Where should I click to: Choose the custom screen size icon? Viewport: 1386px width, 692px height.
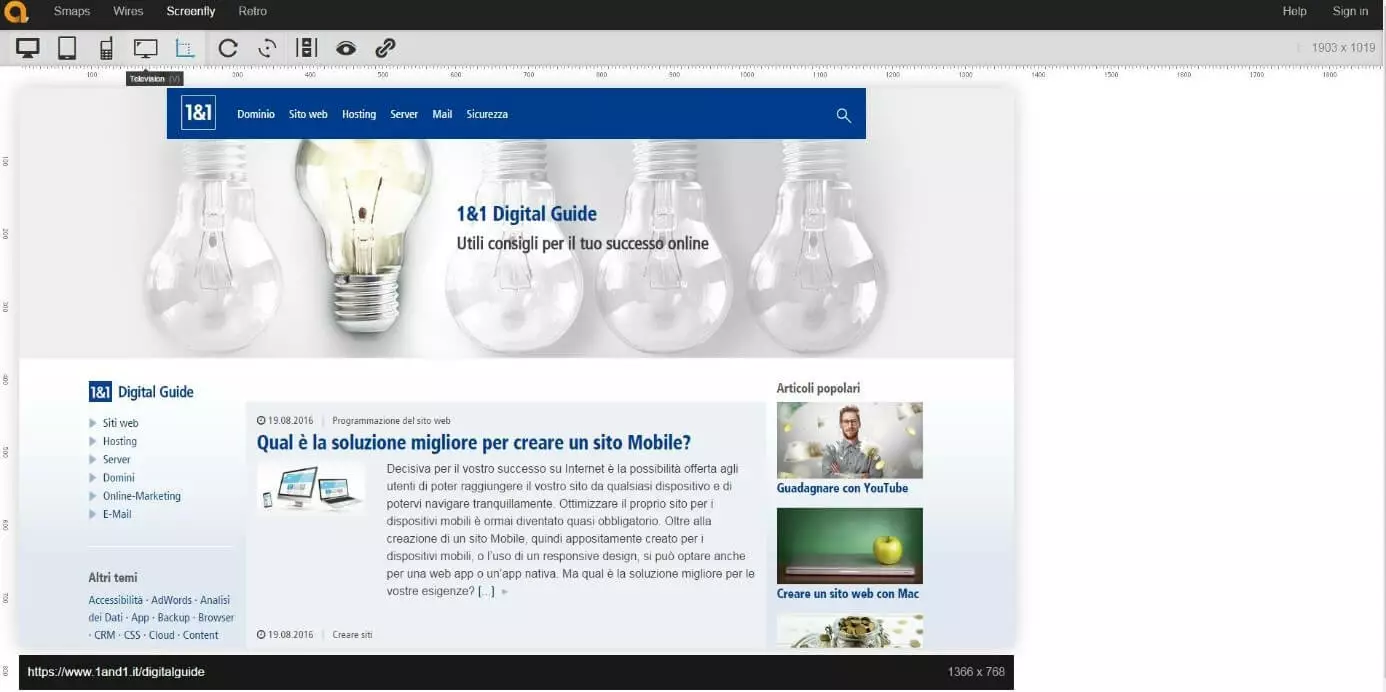click(x=185, y=48)
